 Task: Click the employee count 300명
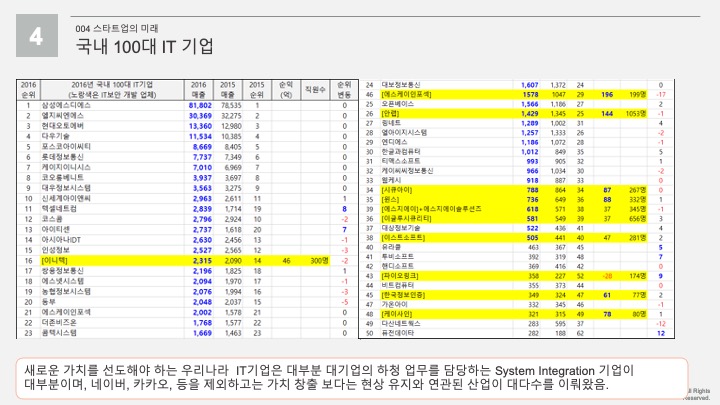(x=319, y=260)
